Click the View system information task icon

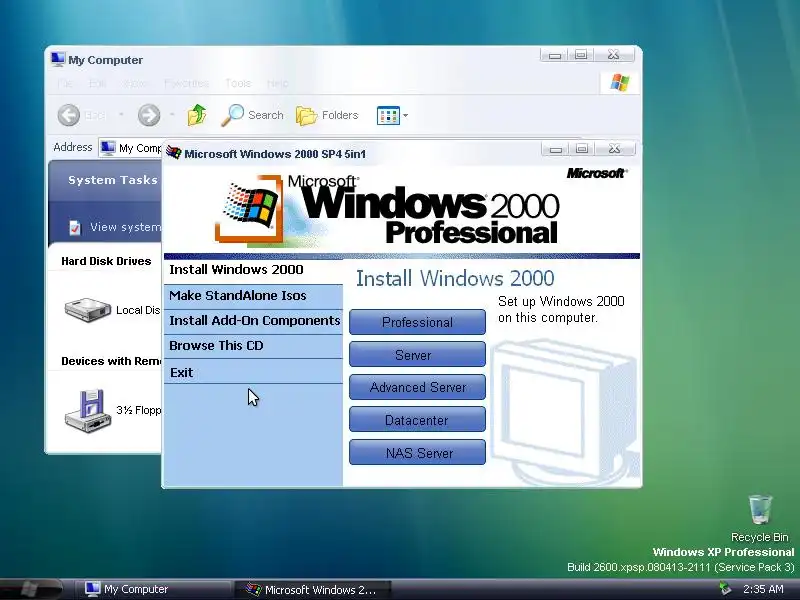[74, 227]
